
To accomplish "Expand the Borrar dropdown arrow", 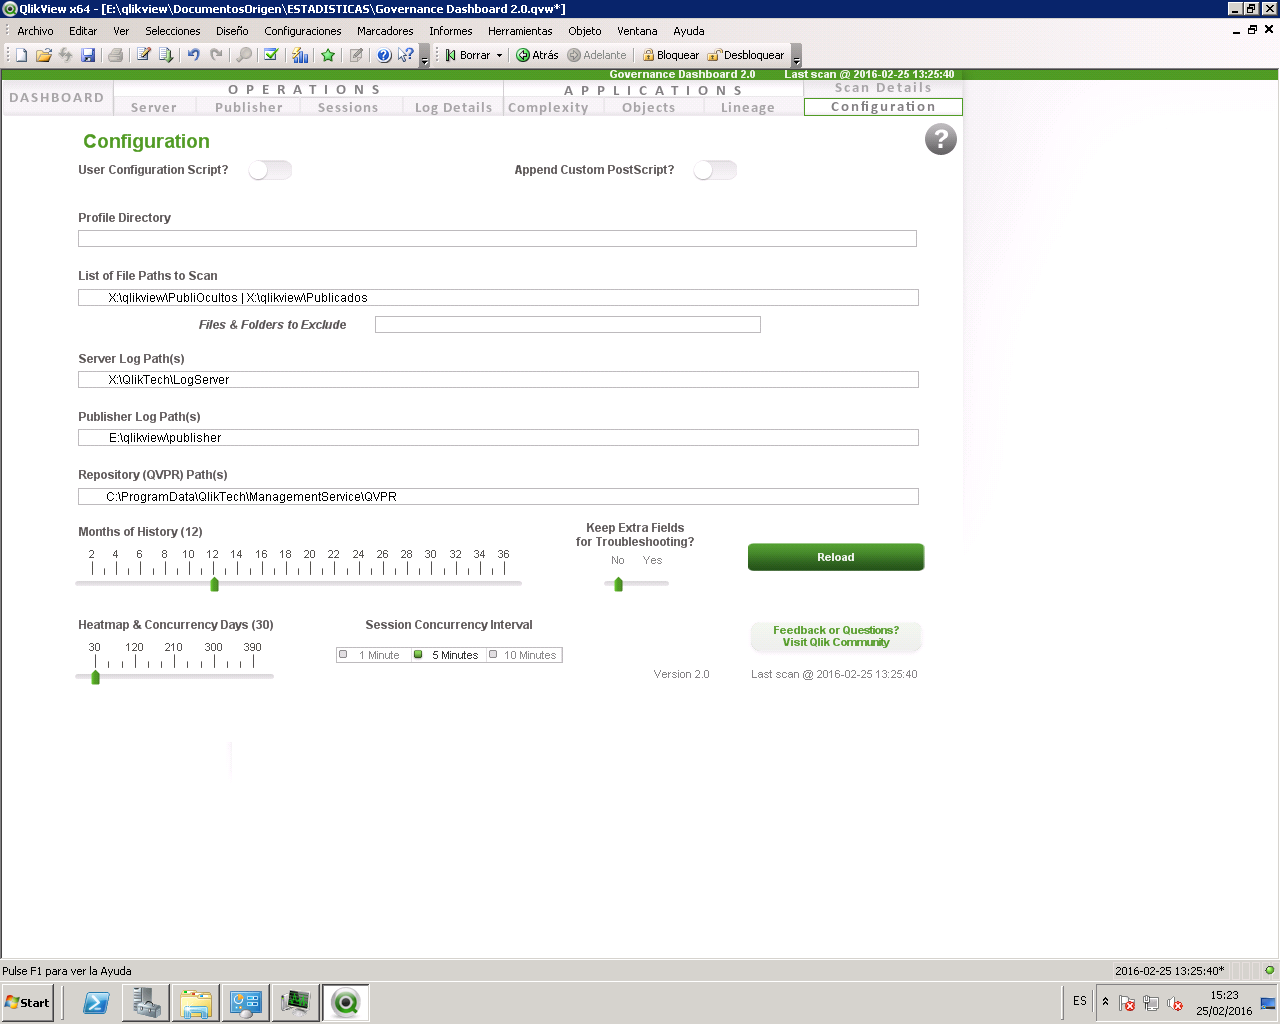I will click(x=499, y=55).
